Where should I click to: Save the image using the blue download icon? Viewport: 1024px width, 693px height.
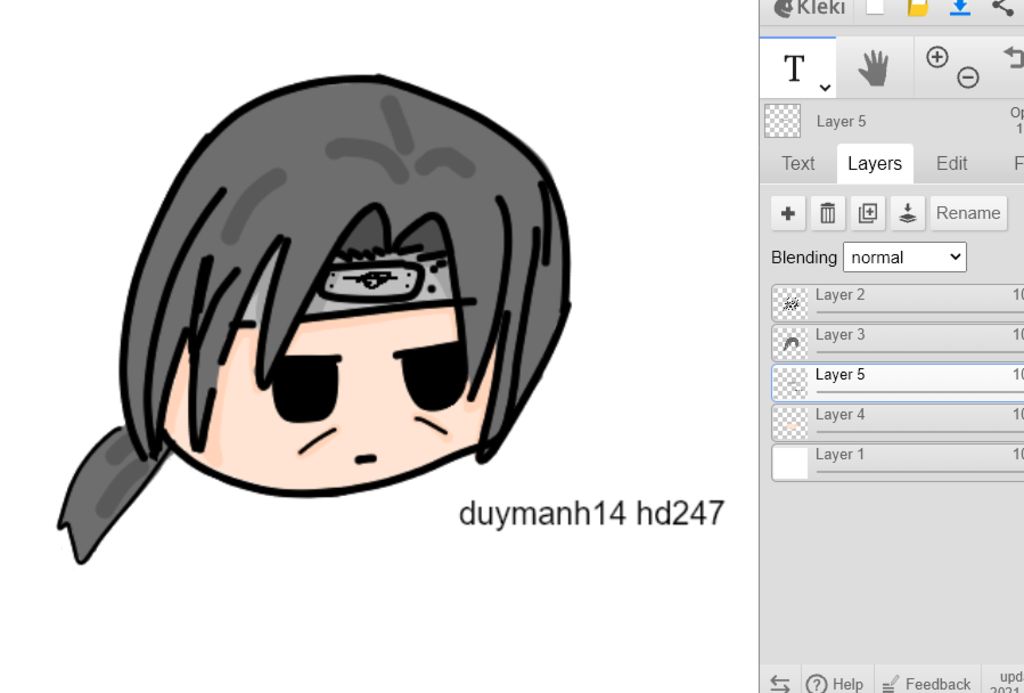[959, 8]
